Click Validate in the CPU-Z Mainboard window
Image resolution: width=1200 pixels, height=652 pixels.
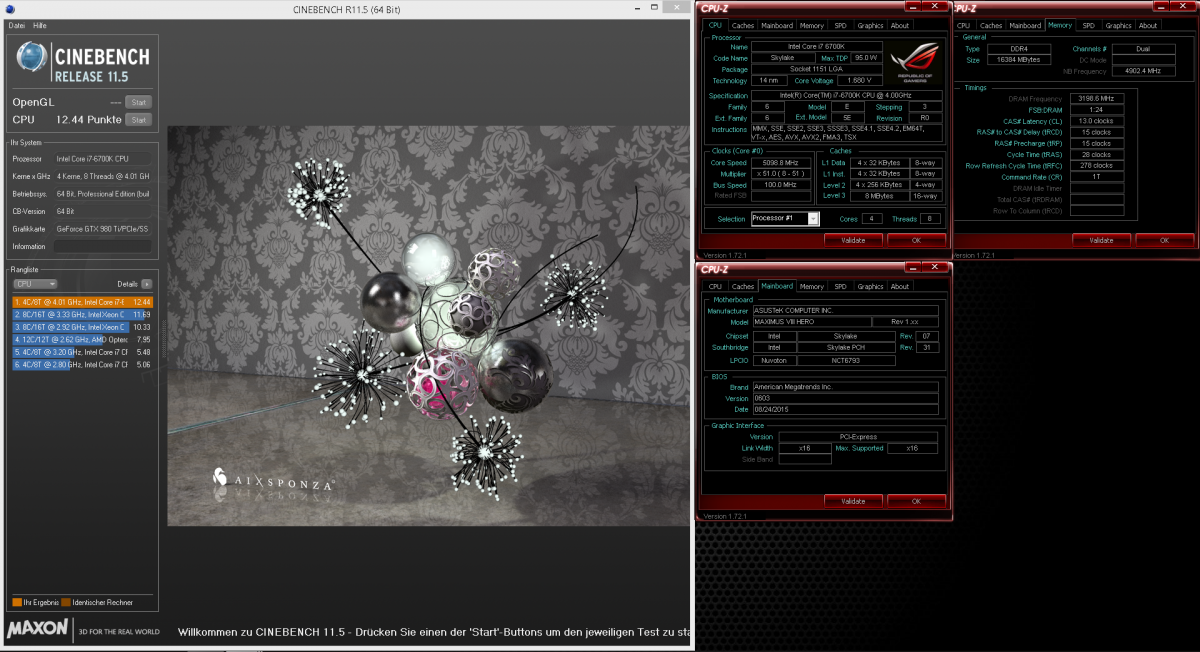coord(853,501)
